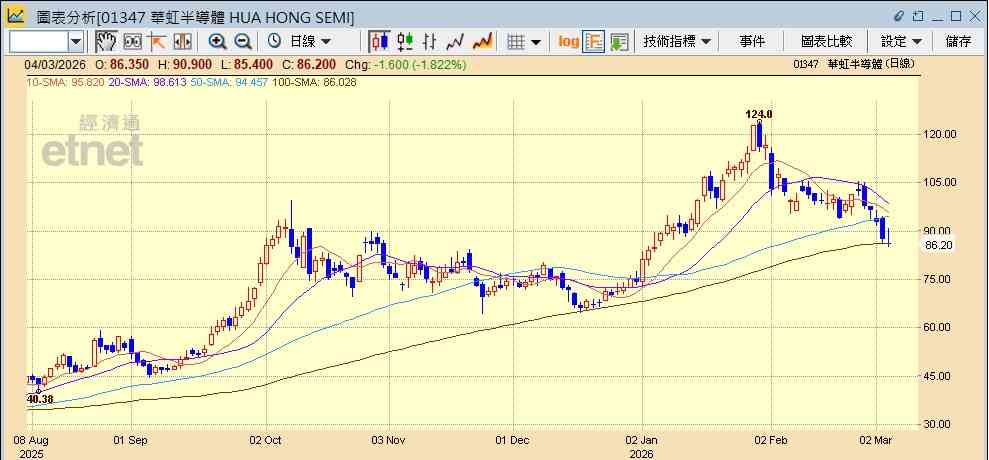Click the 儲存 save button
989x460 pixels.
958,42
